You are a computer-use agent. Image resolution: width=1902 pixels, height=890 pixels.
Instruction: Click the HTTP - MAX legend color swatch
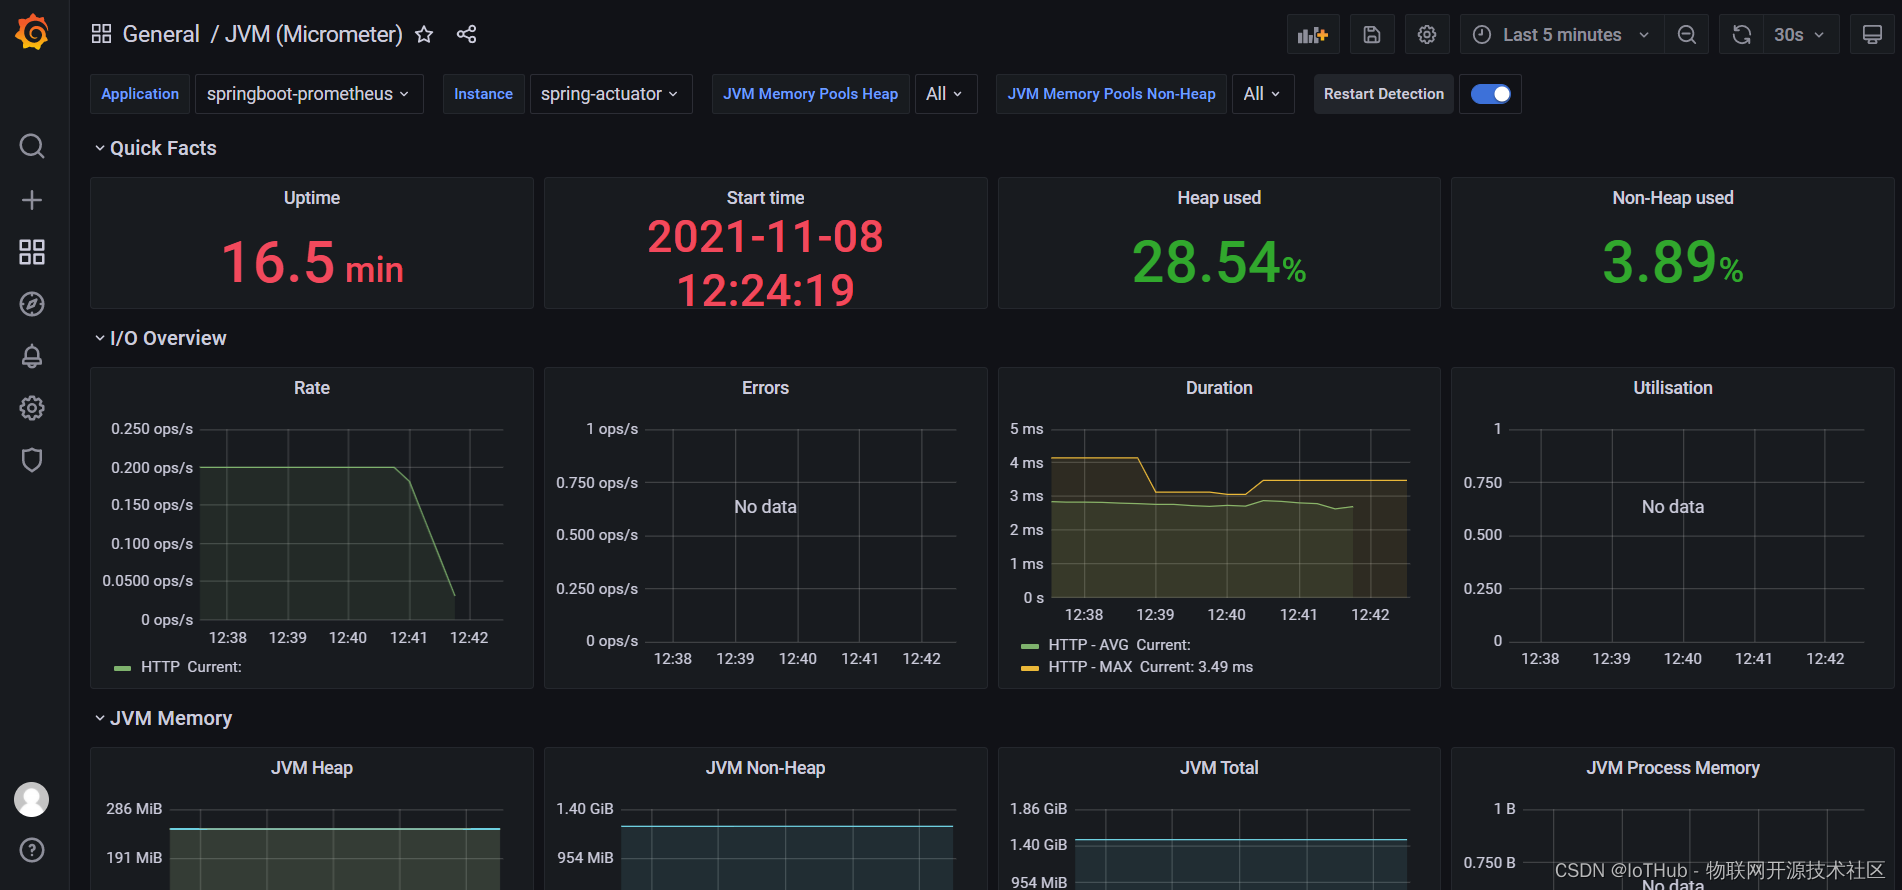tap(1030, 668)
